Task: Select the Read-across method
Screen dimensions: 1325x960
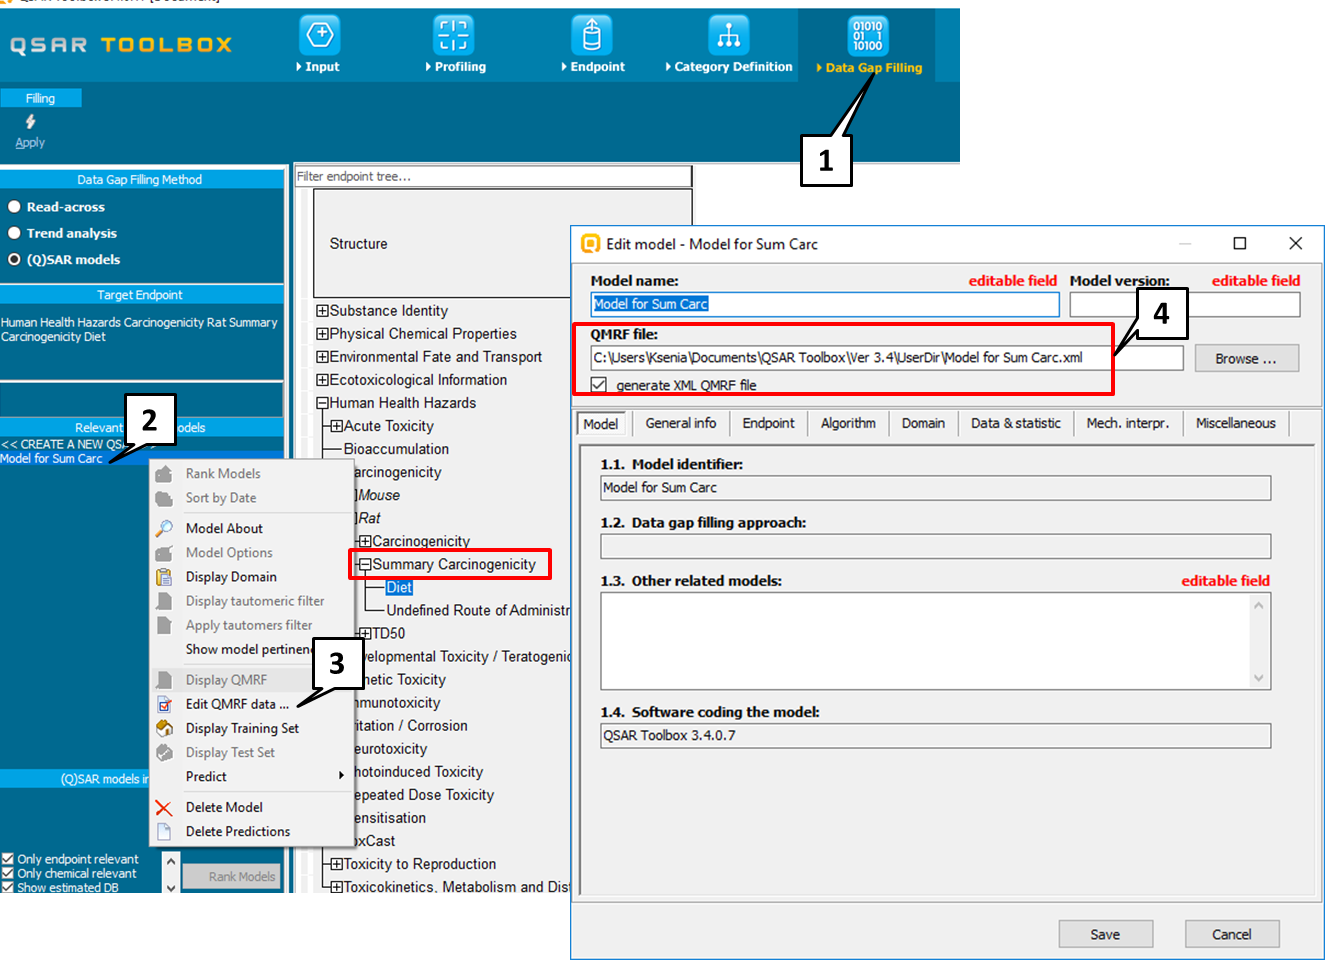Action: click(14, 207)
